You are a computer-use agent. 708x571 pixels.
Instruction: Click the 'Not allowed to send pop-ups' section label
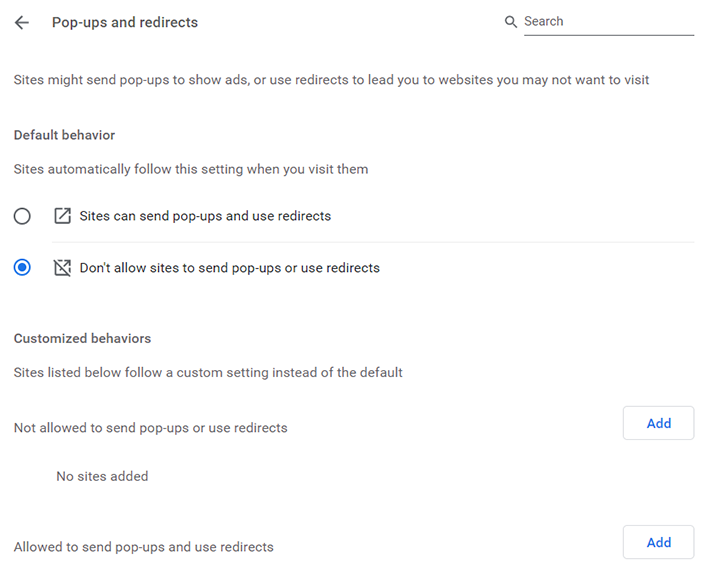pos(150,428)
